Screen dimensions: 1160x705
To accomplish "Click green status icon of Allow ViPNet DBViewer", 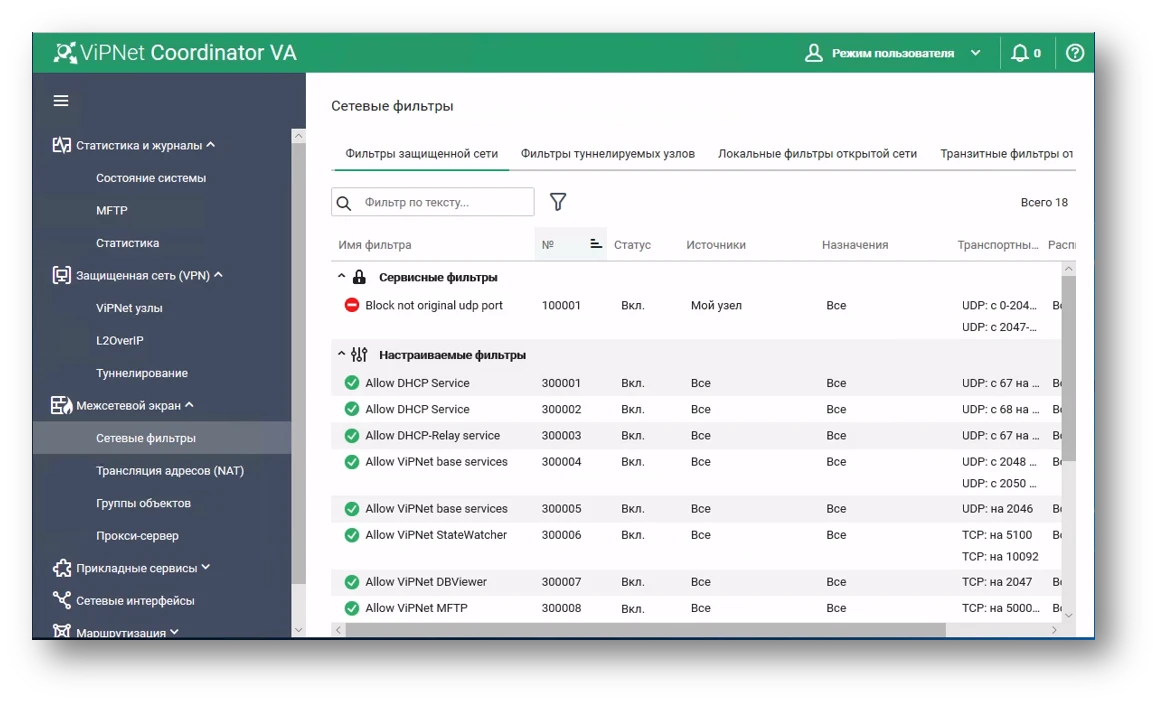I will tap(352, 582).
